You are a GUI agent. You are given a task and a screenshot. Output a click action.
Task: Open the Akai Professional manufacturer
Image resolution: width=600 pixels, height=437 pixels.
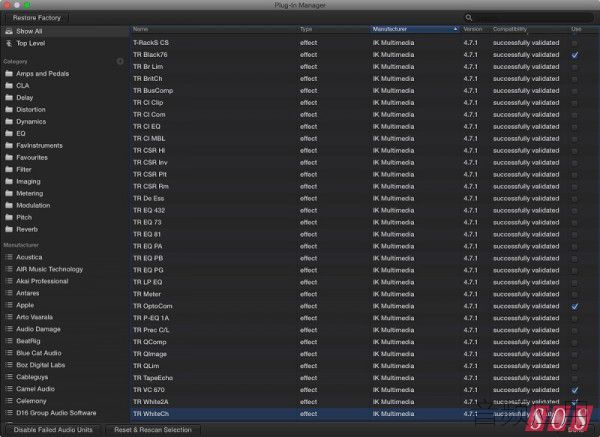[x=42, y=281]
